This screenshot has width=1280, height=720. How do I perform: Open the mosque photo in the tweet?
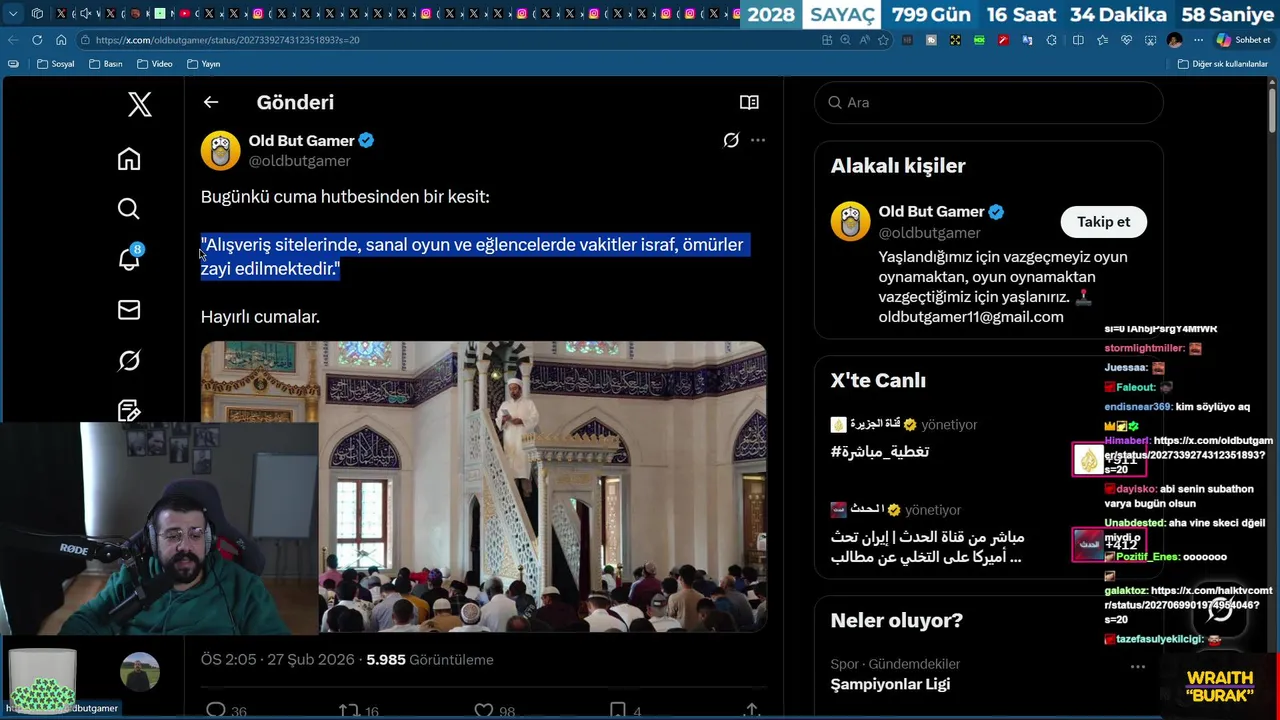point(484,487)
